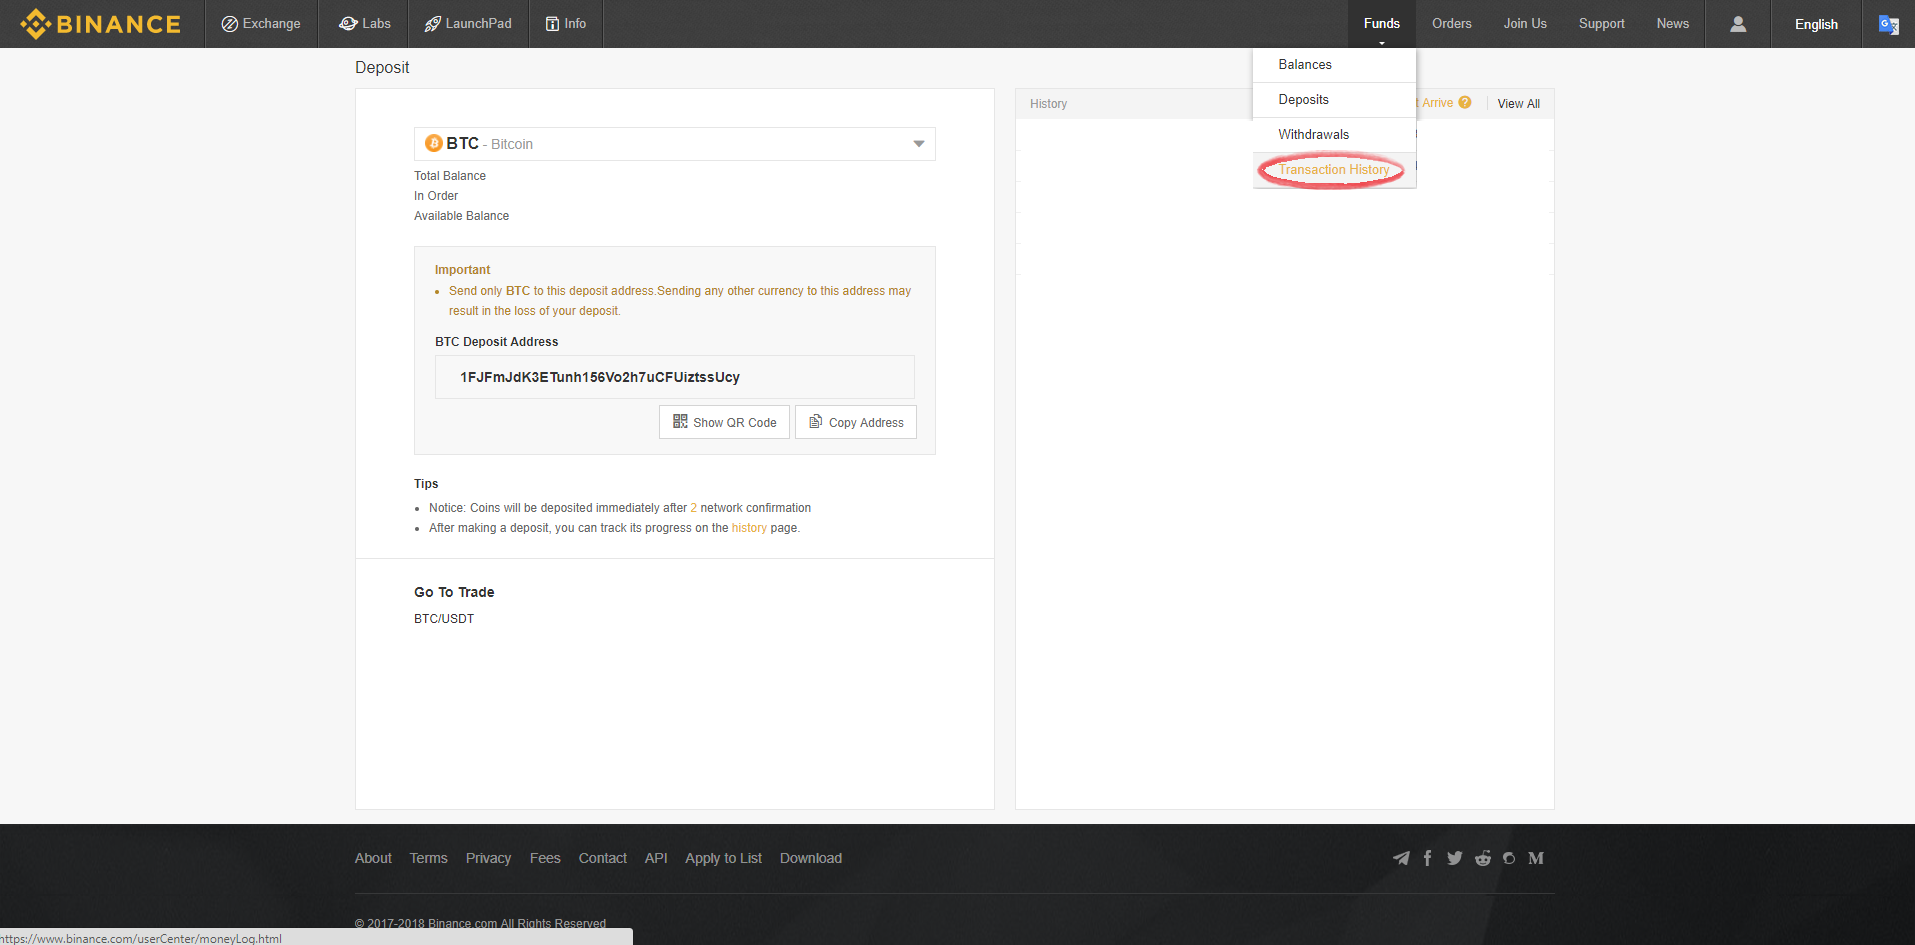Open the Exchange menu

click(261, 24)
